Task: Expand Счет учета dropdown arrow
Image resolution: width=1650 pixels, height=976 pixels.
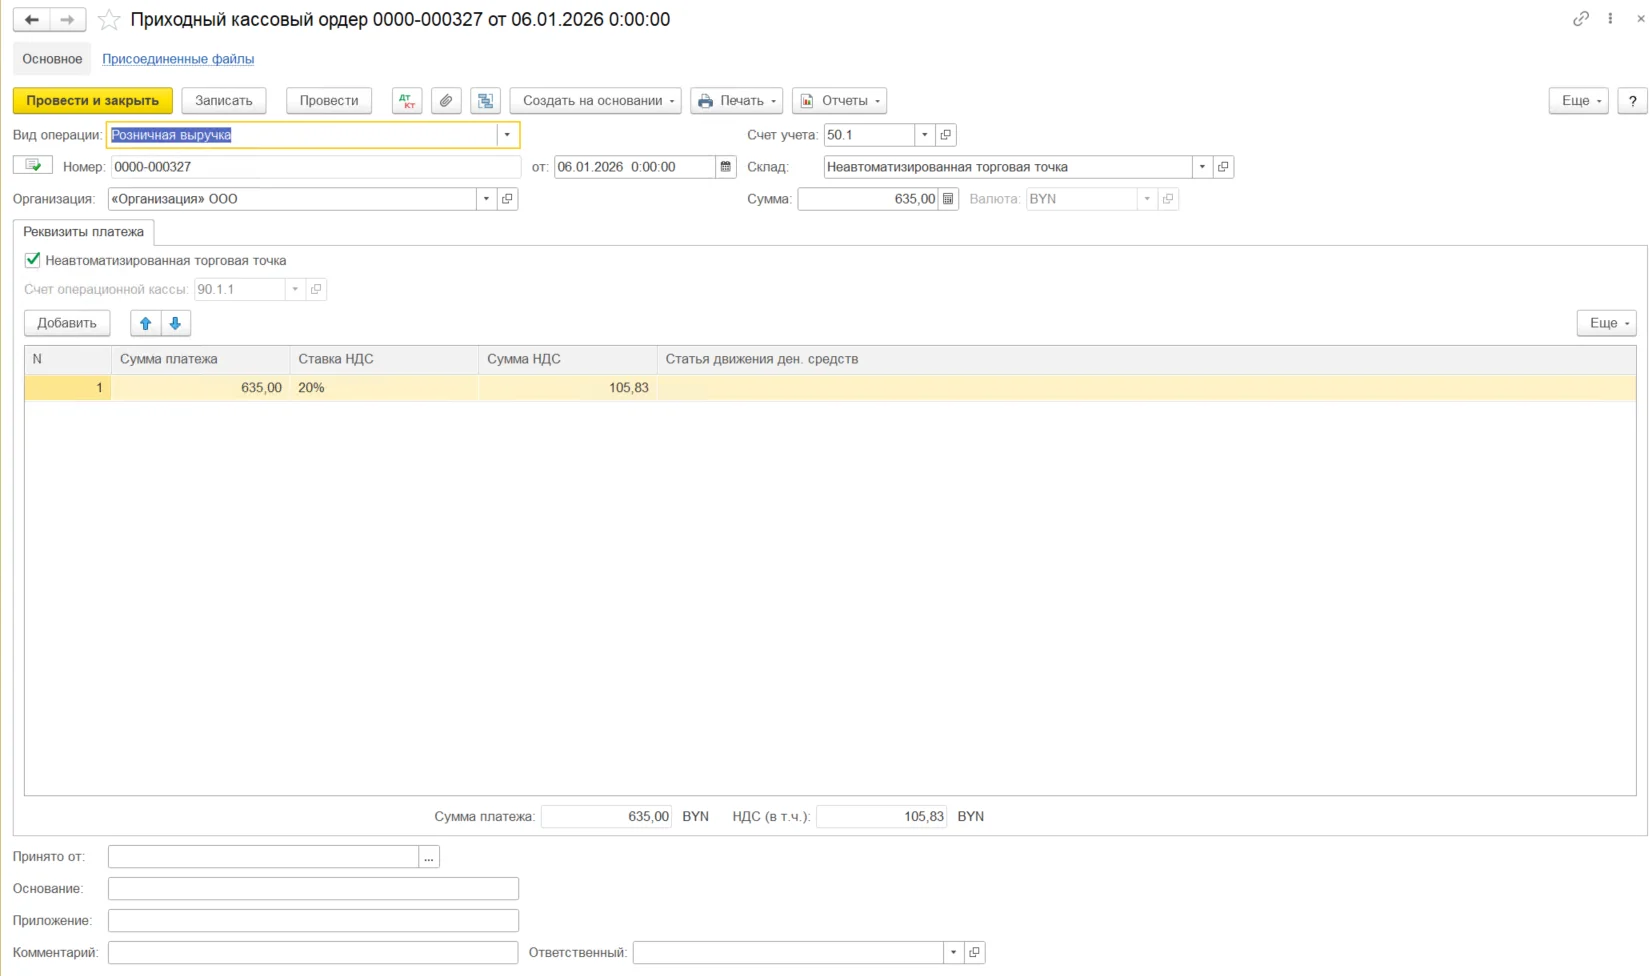Action: pyautogui.click(x=925, y=135)
